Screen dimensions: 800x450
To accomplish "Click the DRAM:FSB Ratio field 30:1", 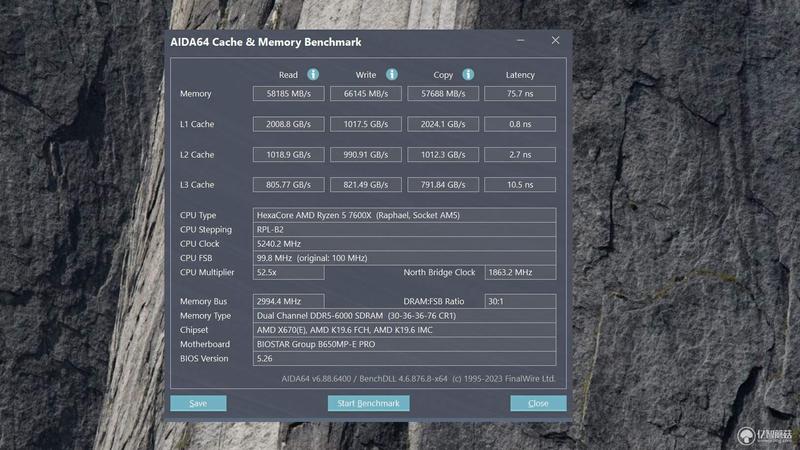I will click(x=520, y=302).
